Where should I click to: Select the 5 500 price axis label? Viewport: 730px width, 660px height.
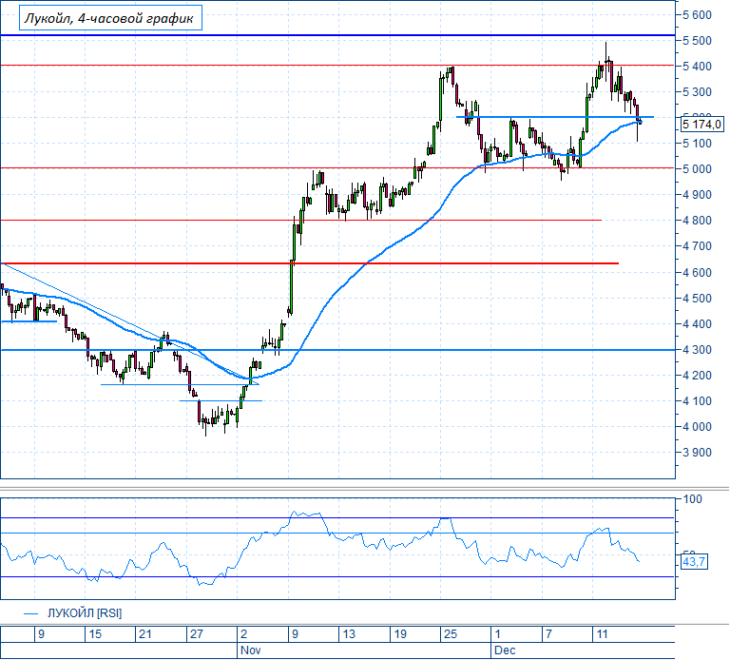[697, 40]
